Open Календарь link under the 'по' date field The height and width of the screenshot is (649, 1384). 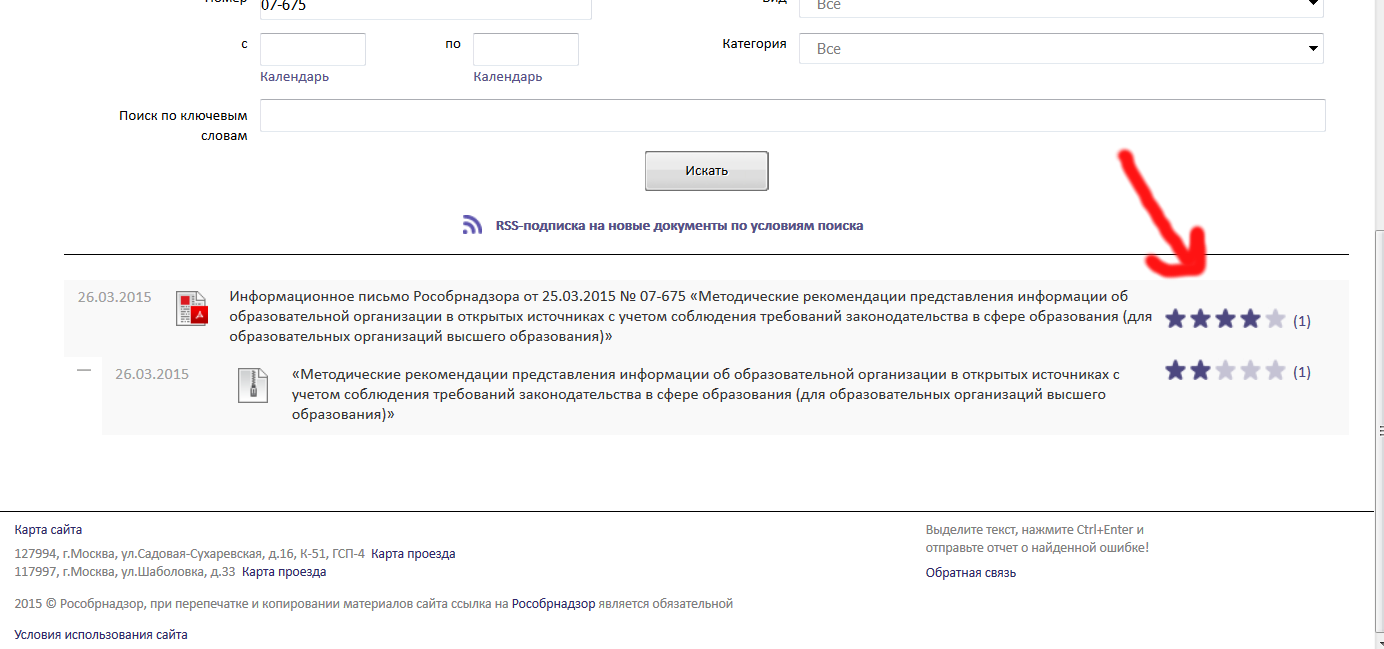point(507,77)
